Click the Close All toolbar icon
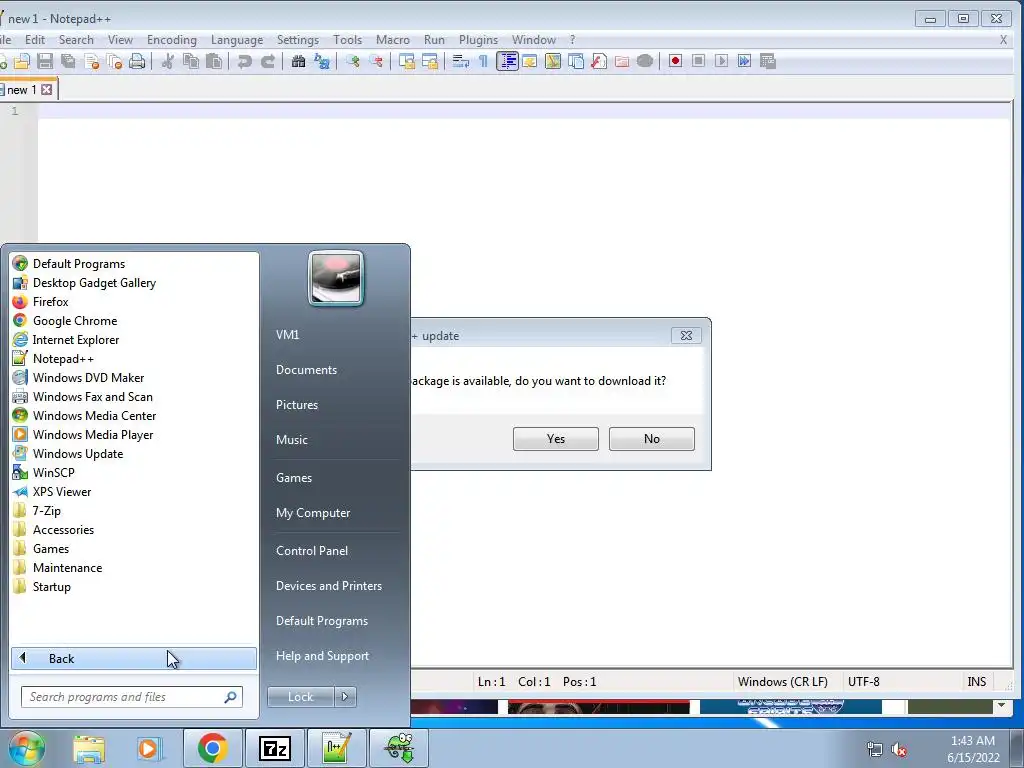Image resolution: width=1024 pixels, height=768 pixels. [x=114, y=61]
